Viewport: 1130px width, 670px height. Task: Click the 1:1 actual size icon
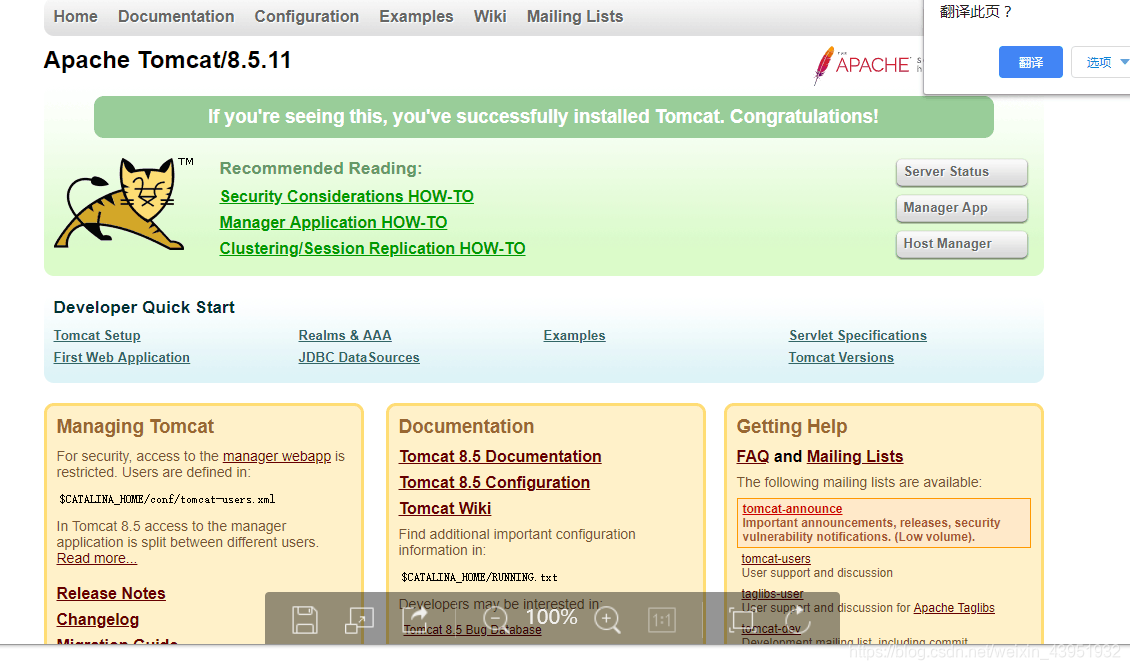[x=662, y=620]
